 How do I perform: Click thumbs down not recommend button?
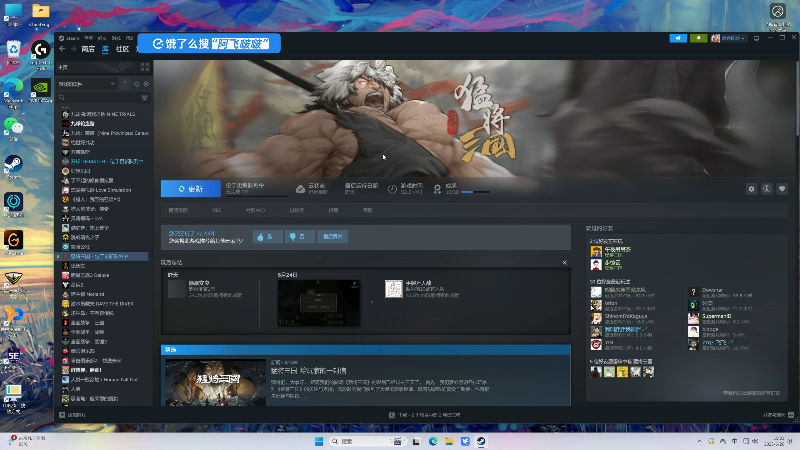point(299,237)
